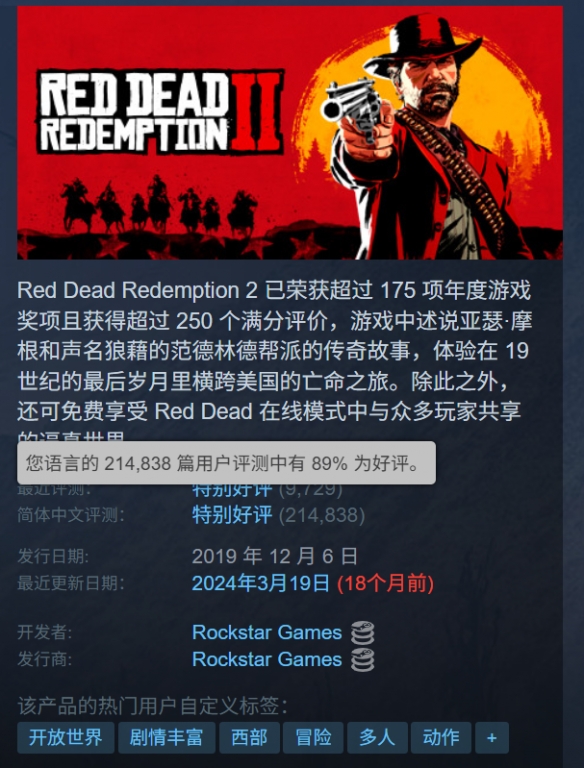The width and height of the screenshot is (584, 768).
Task: Choose the 西部 tag
Action: pyautogui.click(x=249, y=737)
